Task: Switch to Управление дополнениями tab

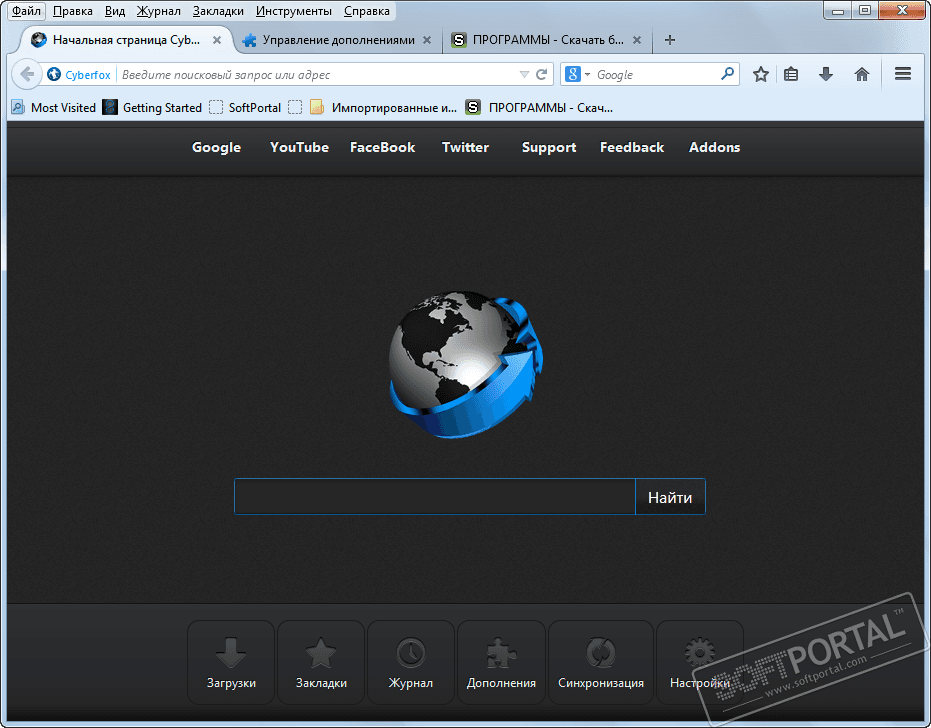Action: [338, 40]
